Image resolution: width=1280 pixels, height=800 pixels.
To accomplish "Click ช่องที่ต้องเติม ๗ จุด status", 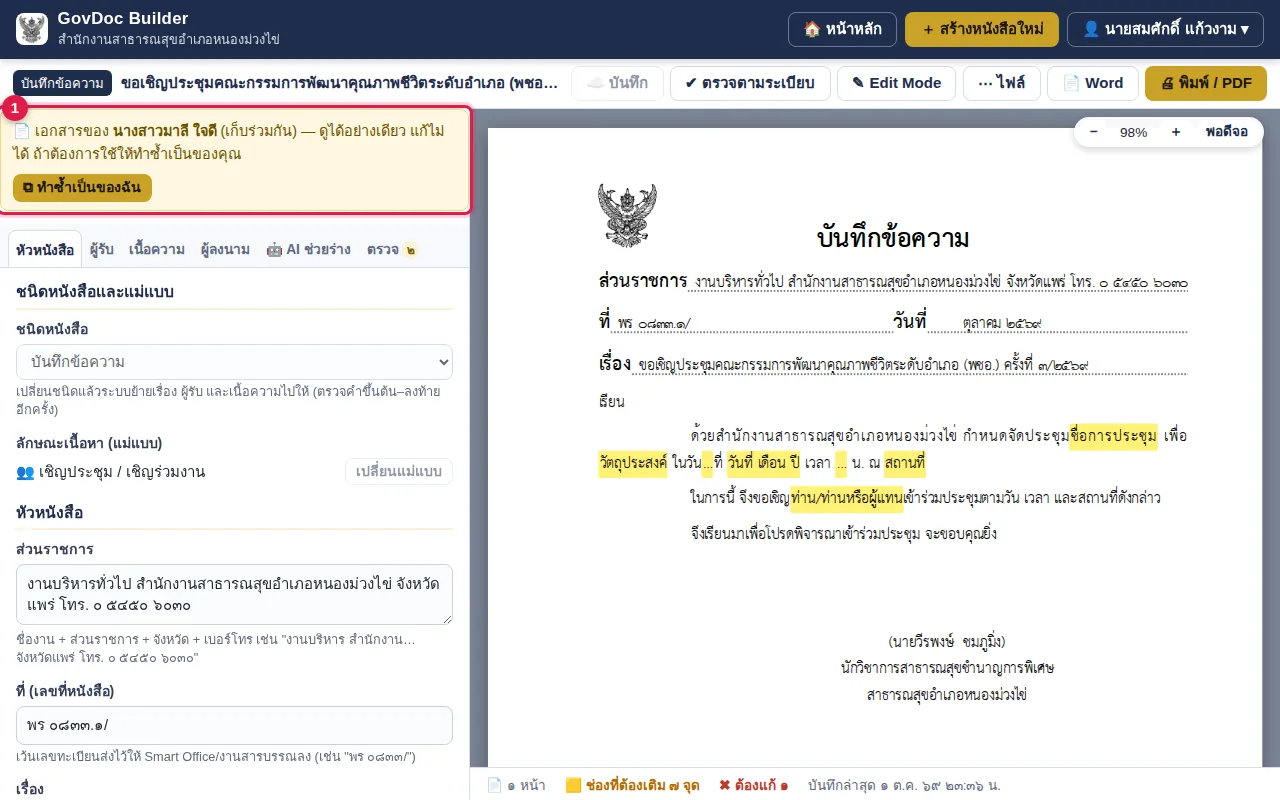I will (632, 785).
